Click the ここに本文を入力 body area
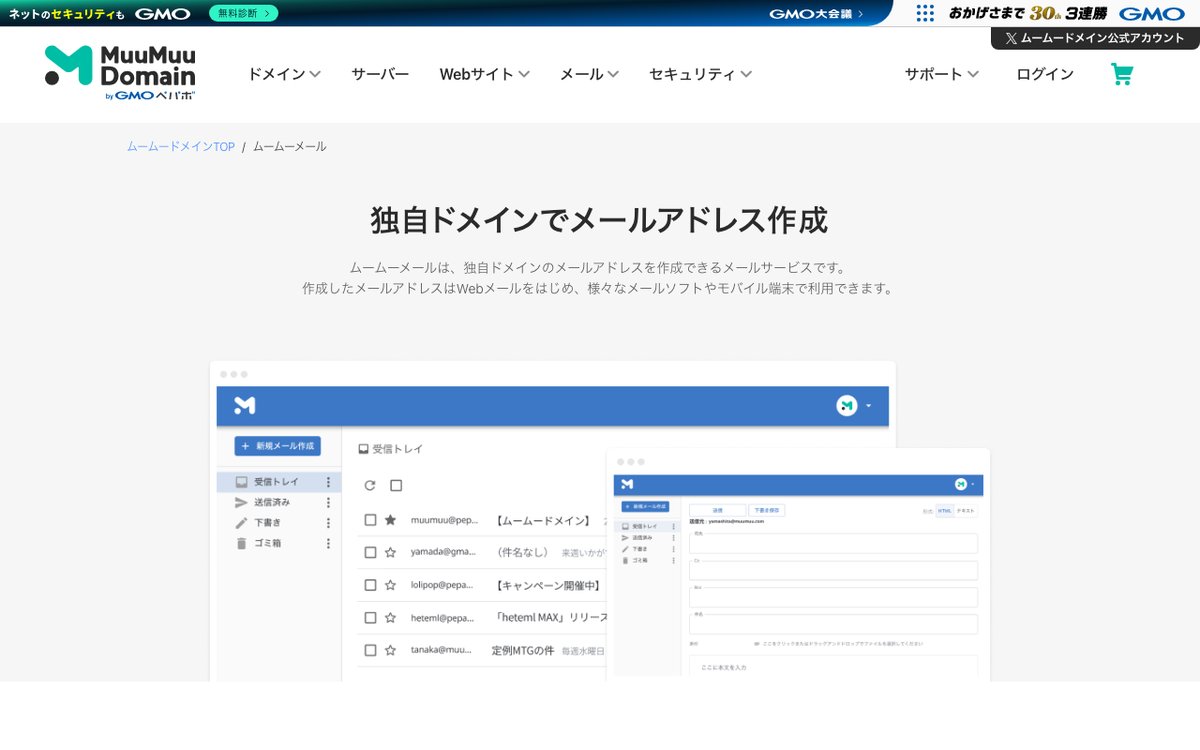 833,668
